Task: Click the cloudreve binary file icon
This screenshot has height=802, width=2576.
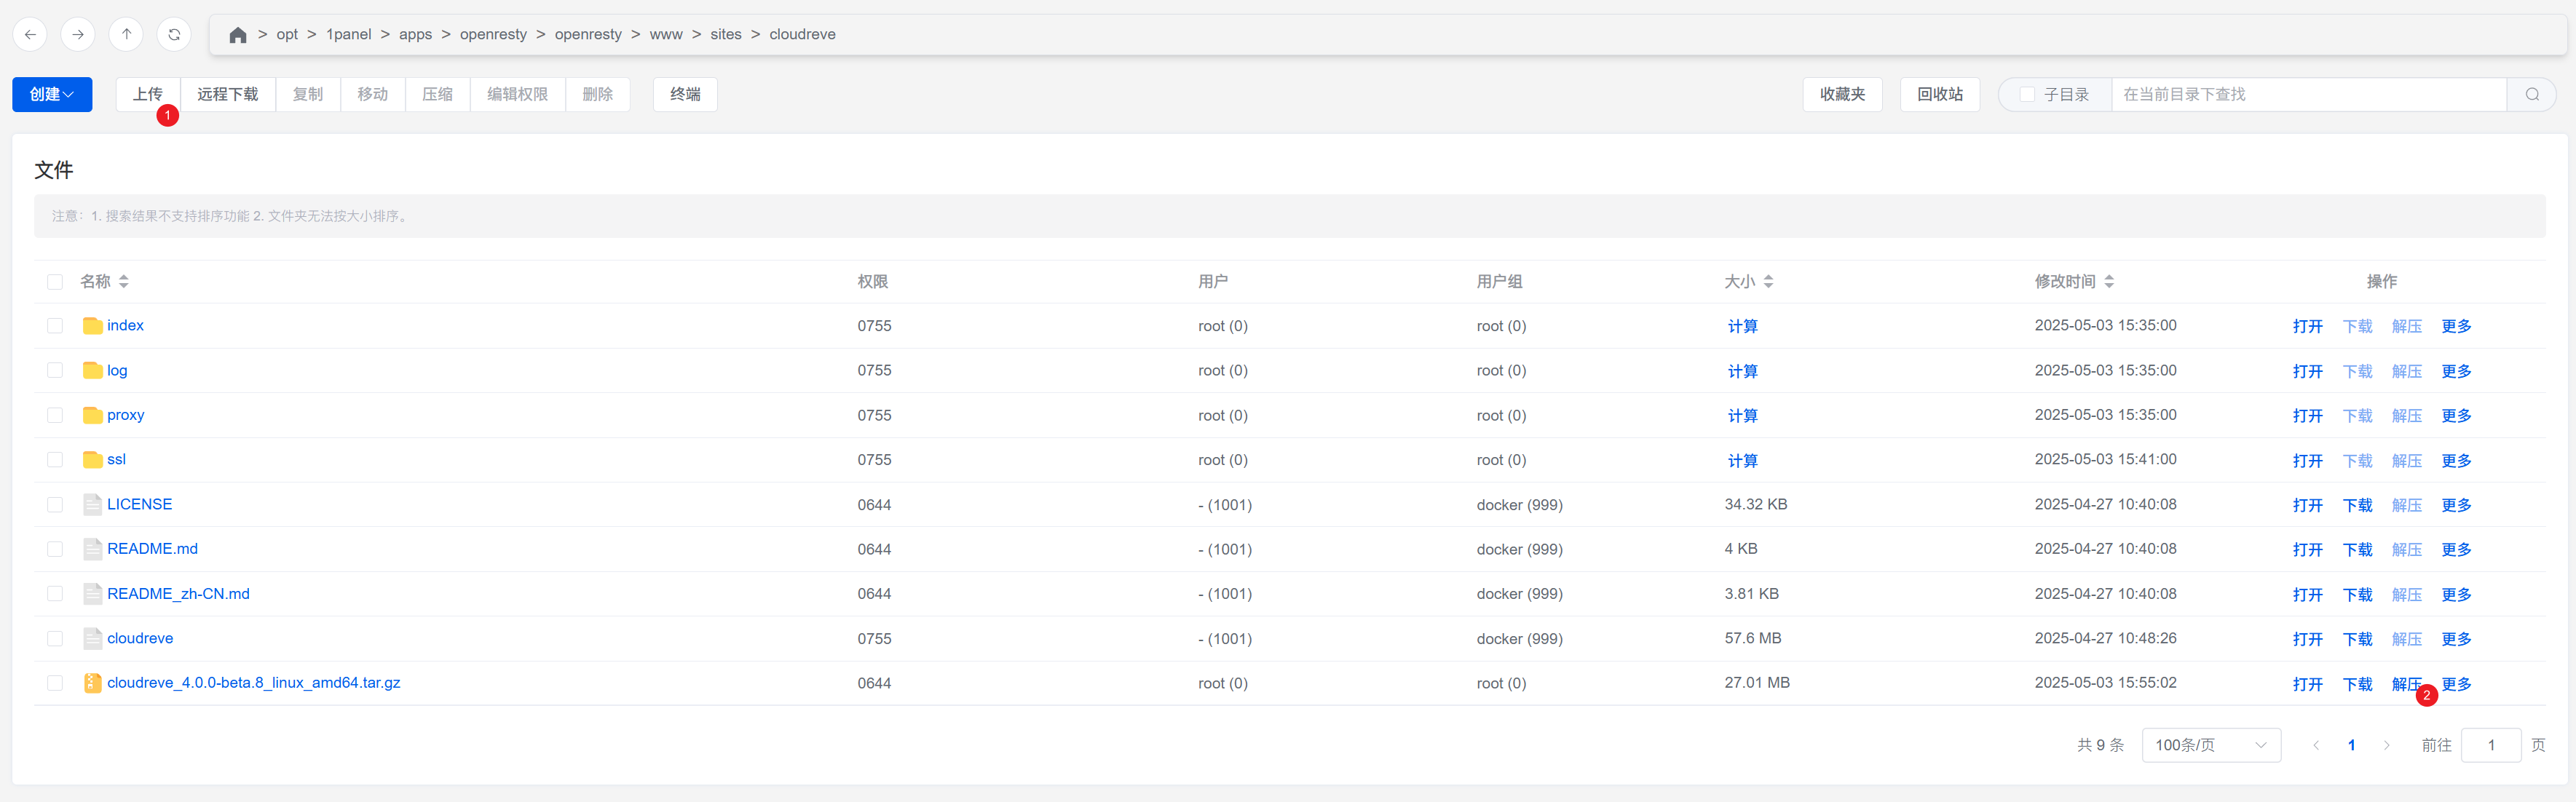Action: 92,638
